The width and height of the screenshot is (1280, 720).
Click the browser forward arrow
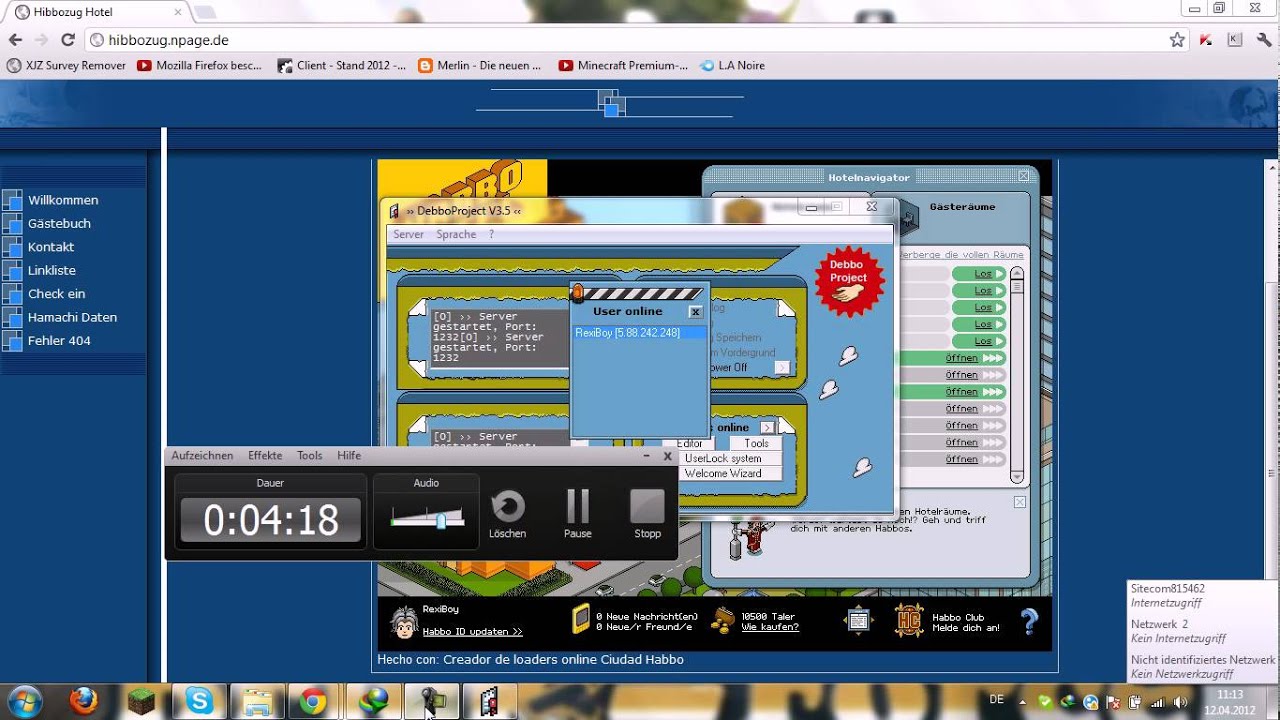(41, 40)
